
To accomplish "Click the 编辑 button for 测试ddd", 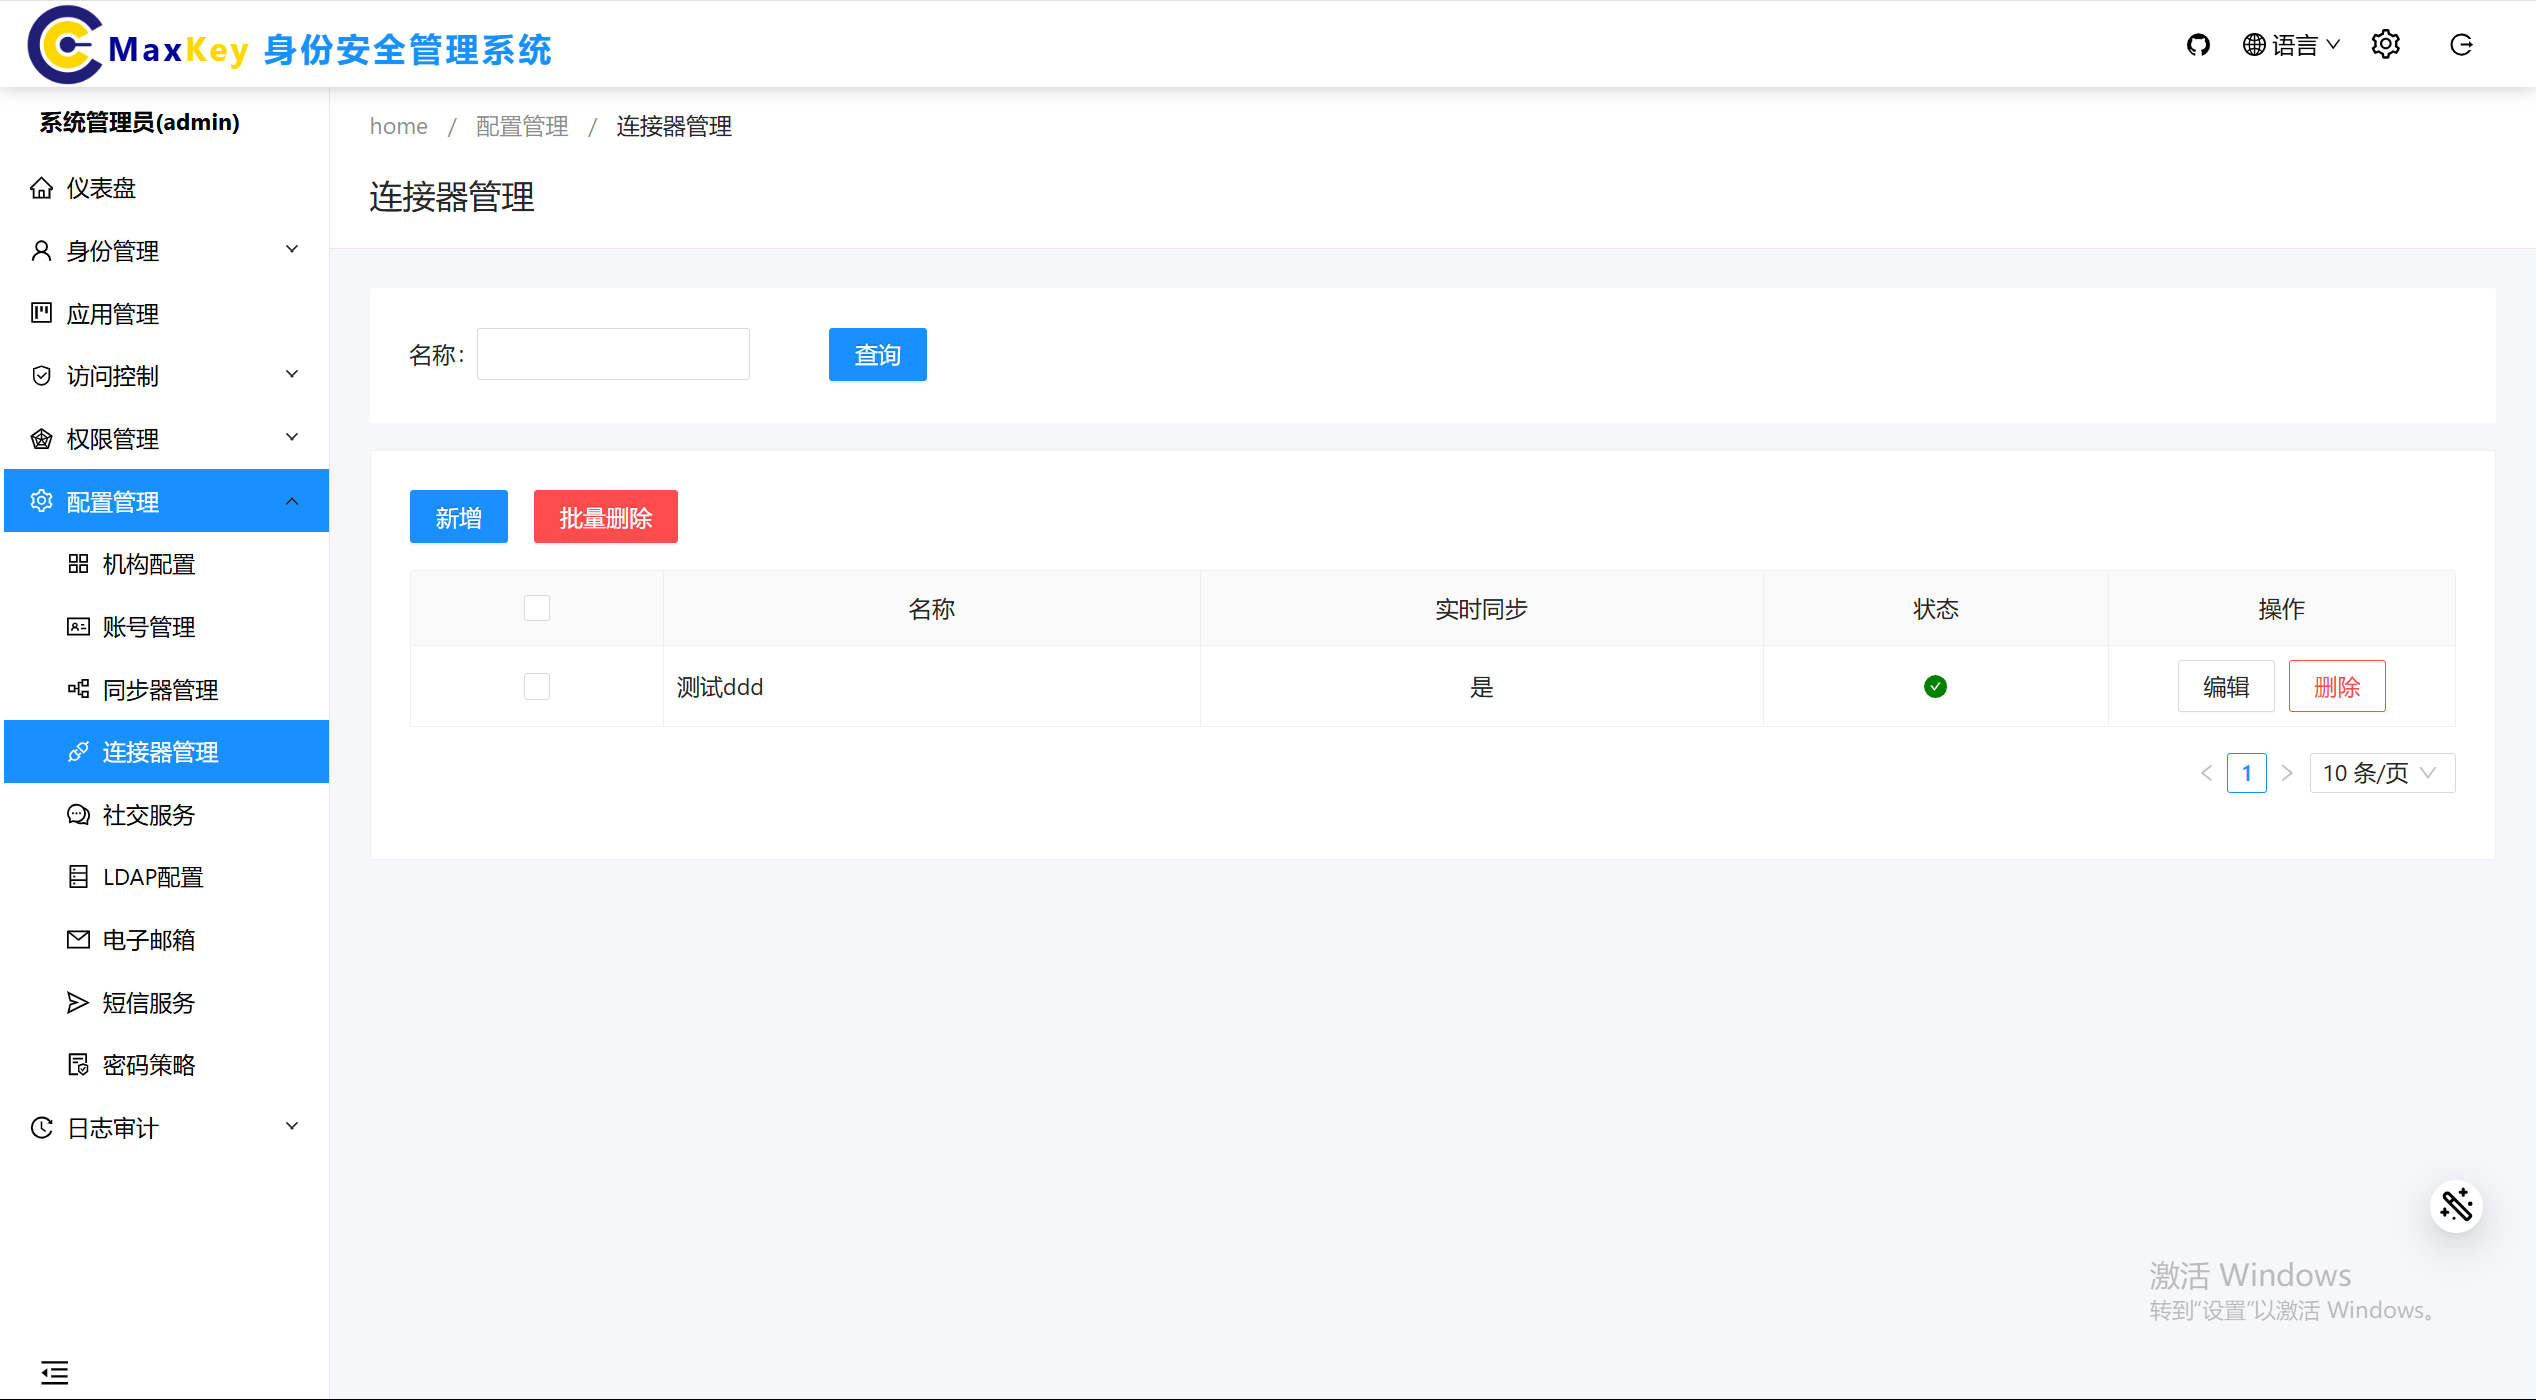I will click(x=2225, y=687).
